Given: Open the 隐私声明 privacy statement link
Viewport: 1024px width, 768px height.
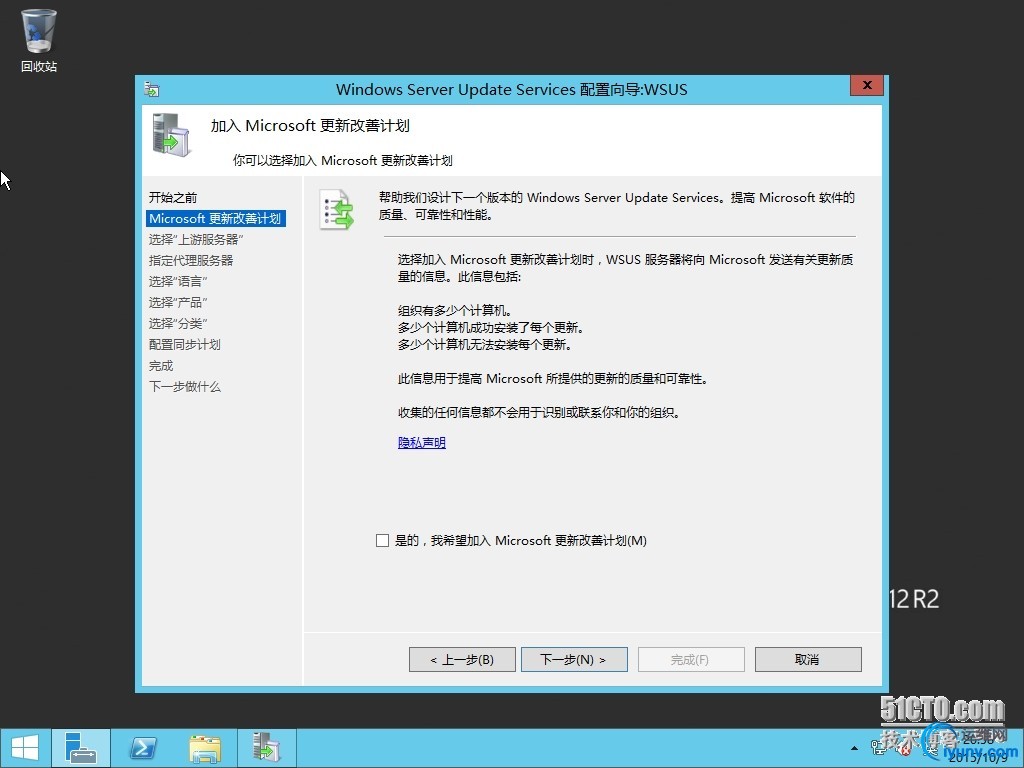Looking at the screenshot, I should pos(422,443).
